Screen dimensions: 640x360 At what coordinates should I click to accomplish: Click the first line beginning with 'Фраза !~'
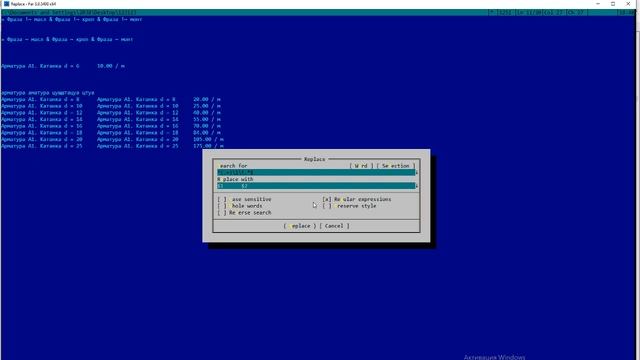[72, 19]
